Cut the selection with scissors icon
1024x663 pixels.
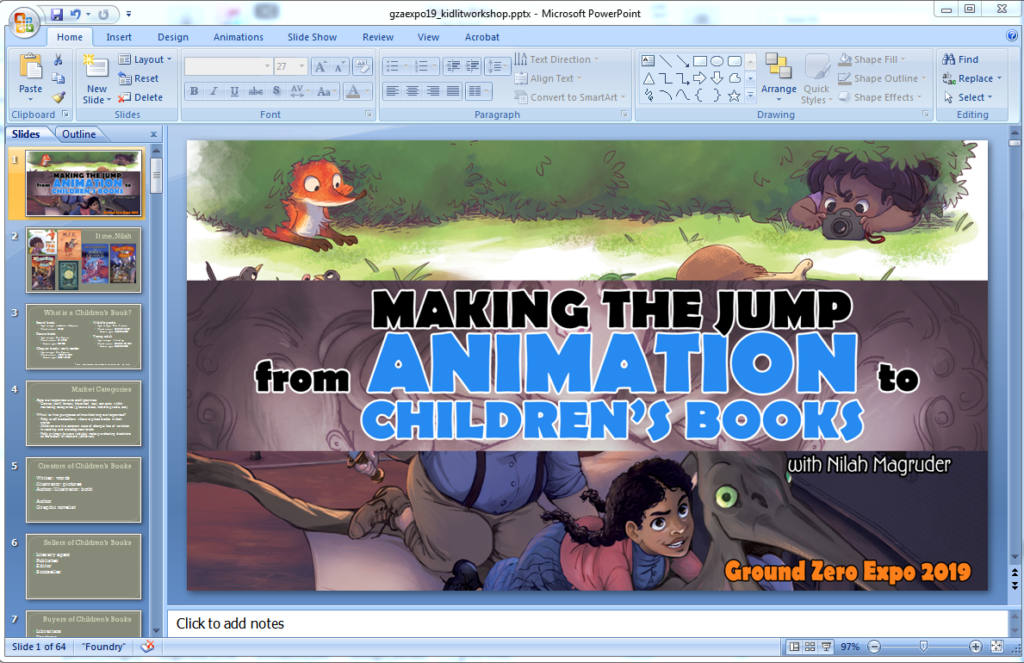pyautogui.click(x=58, y=60)
